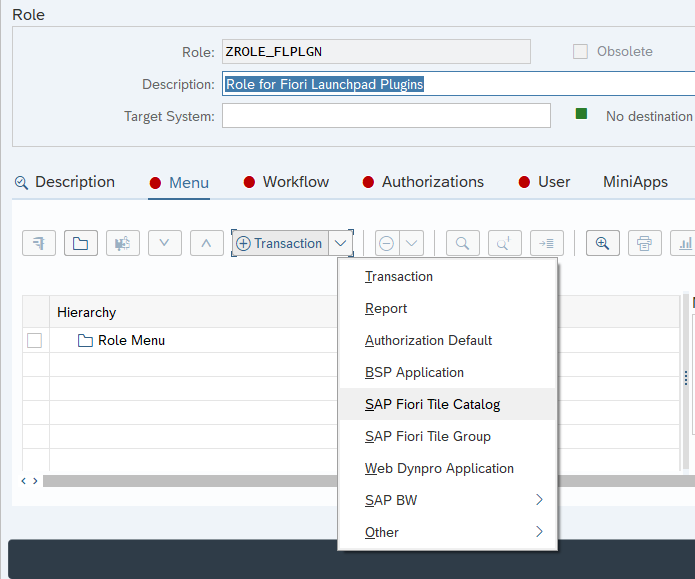Image resolution: width=695 pixels, height=579 pixels.
Task: Select SAP Fiori Tile Catalog menu entry
Action: pos(432,404)
